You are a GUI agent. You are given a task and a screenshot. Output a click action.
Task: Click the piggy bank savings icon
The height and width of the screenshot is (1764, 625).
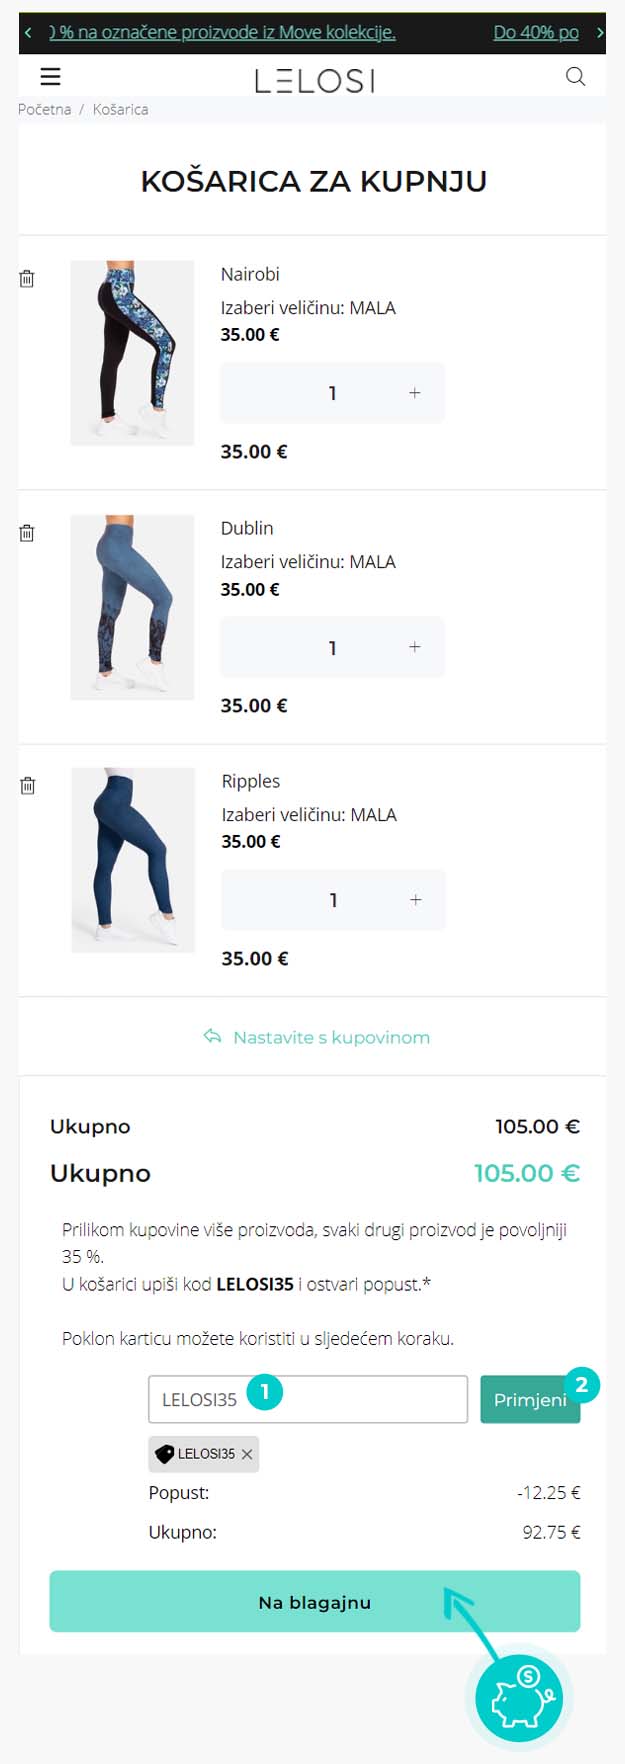519,1697
